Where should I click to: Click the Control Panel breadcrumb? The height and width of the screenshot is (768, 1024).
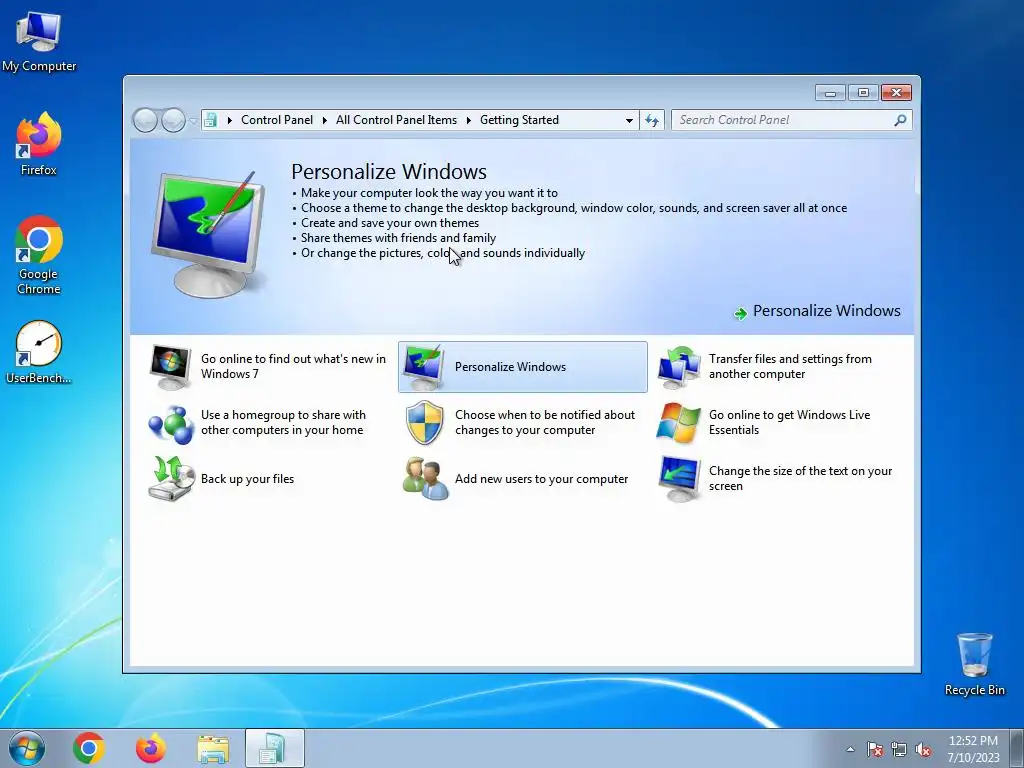(277, 120)
